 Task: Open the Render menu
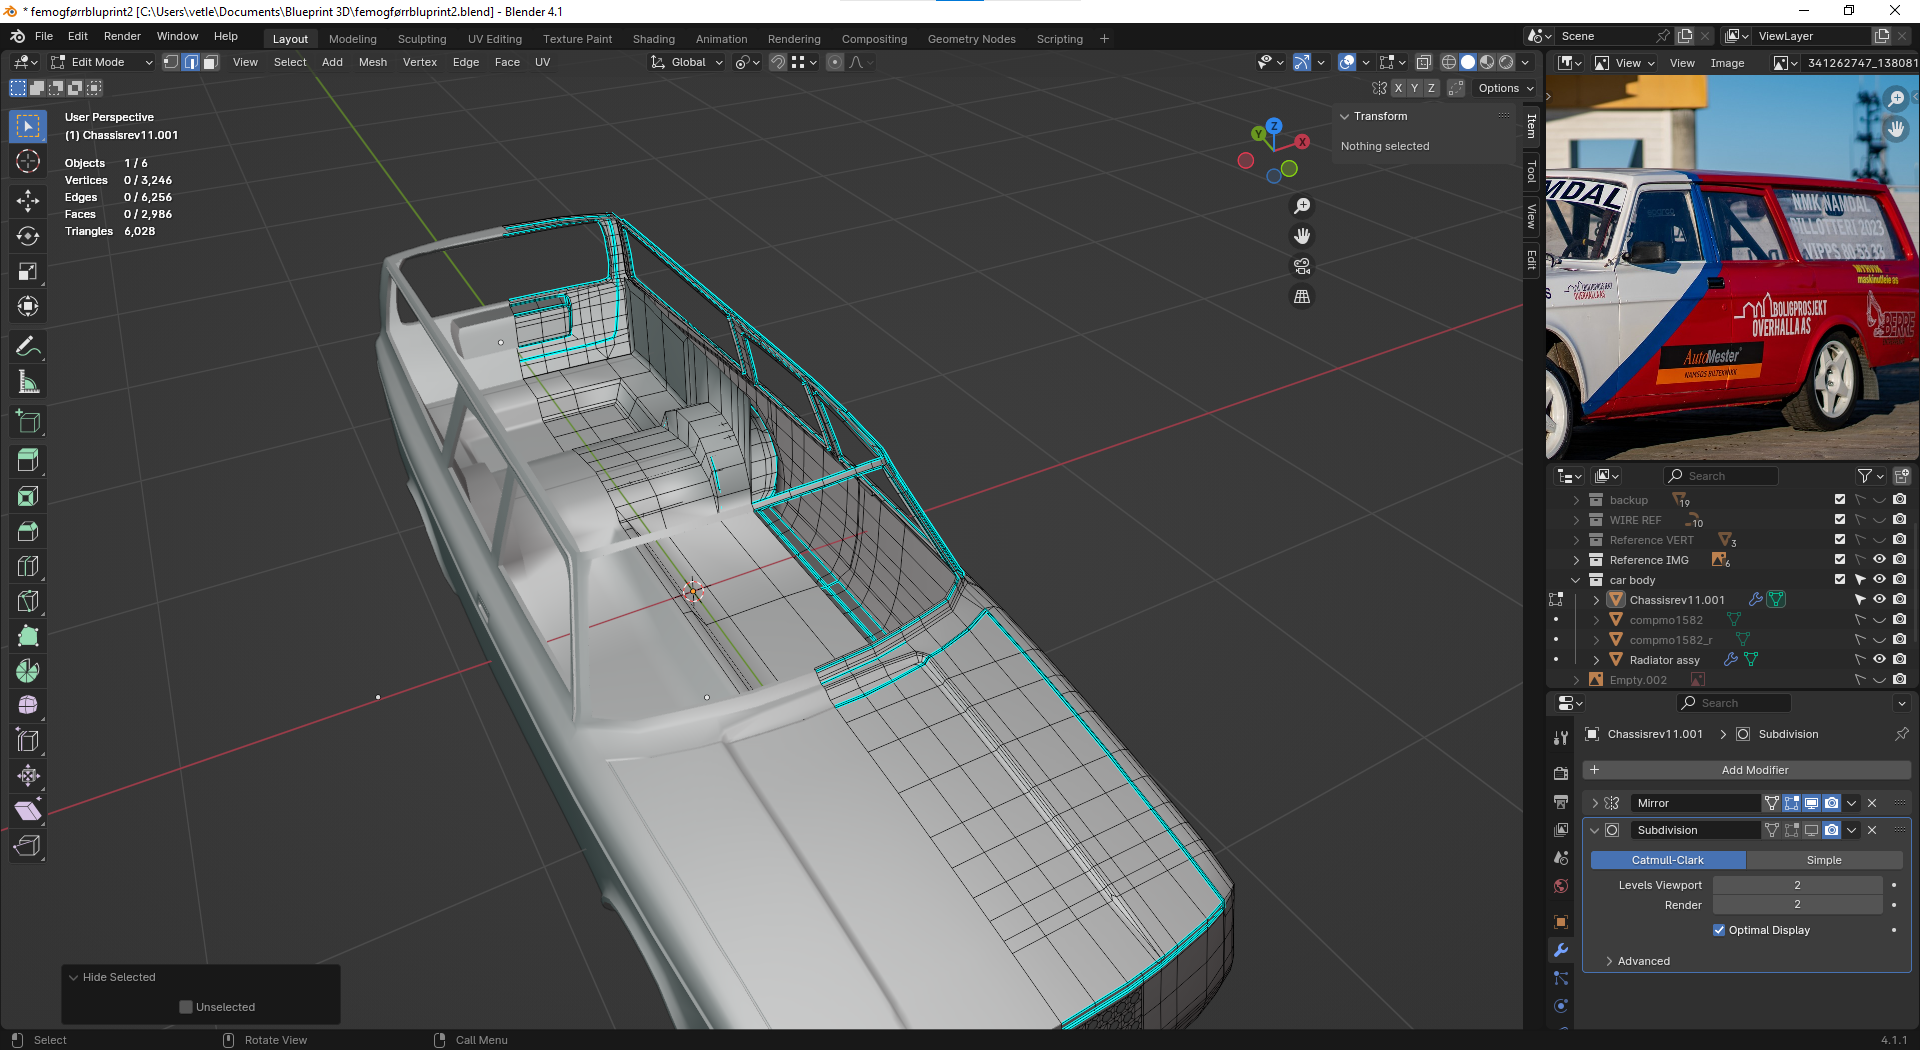(122, 36)
